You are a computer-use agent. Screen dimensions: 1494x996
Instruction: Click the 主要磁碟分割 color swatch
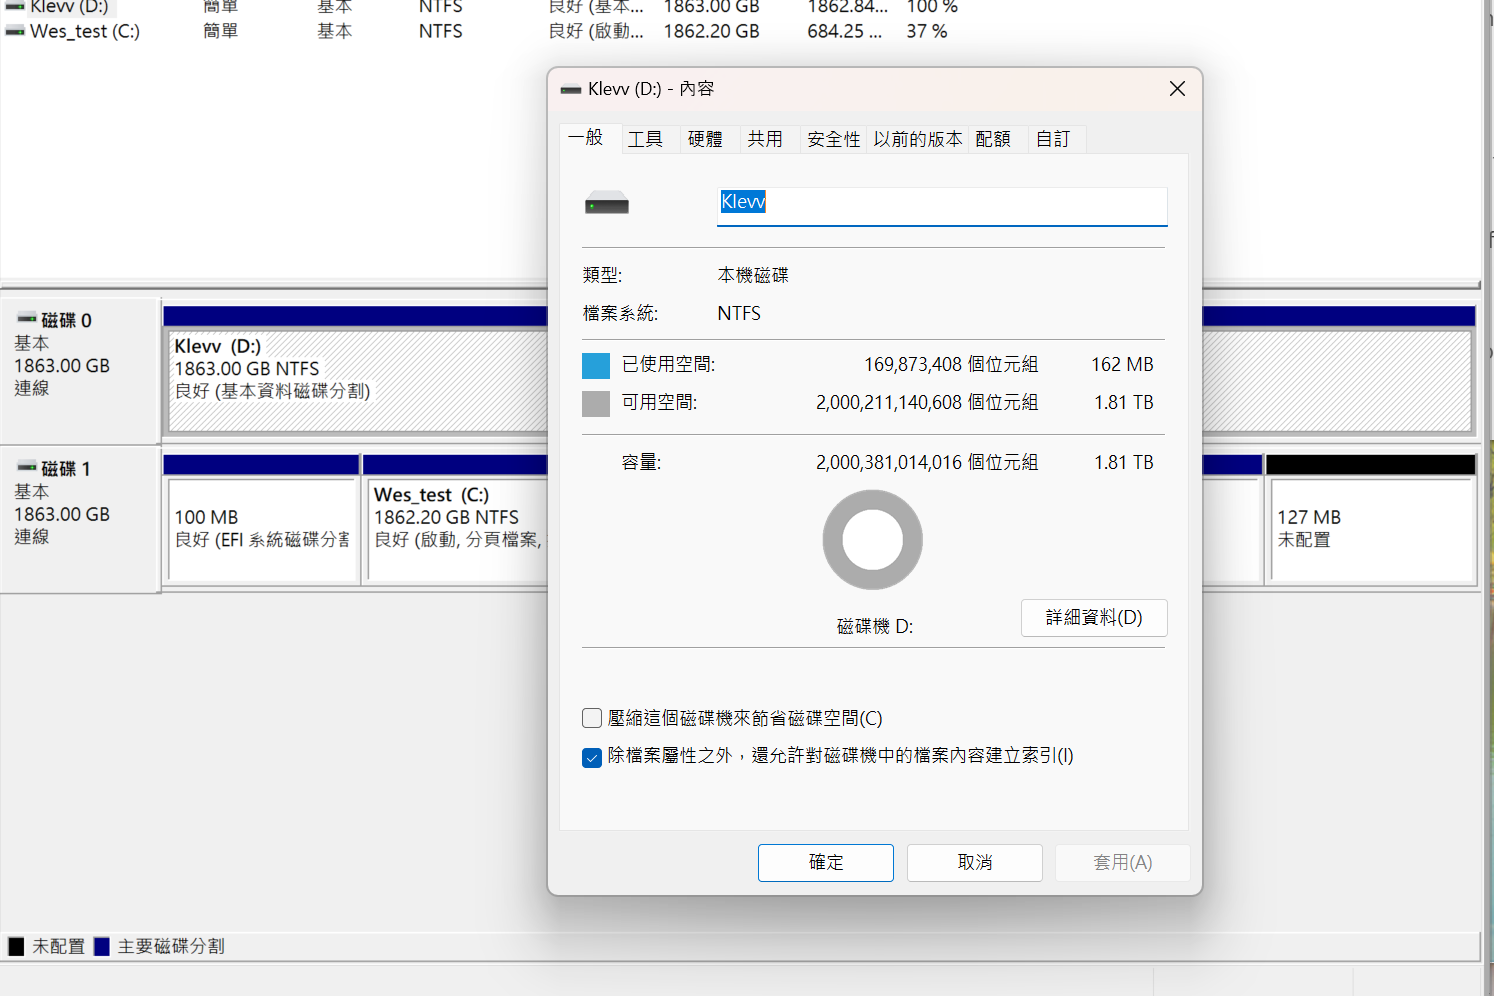[x=101, y=946]
